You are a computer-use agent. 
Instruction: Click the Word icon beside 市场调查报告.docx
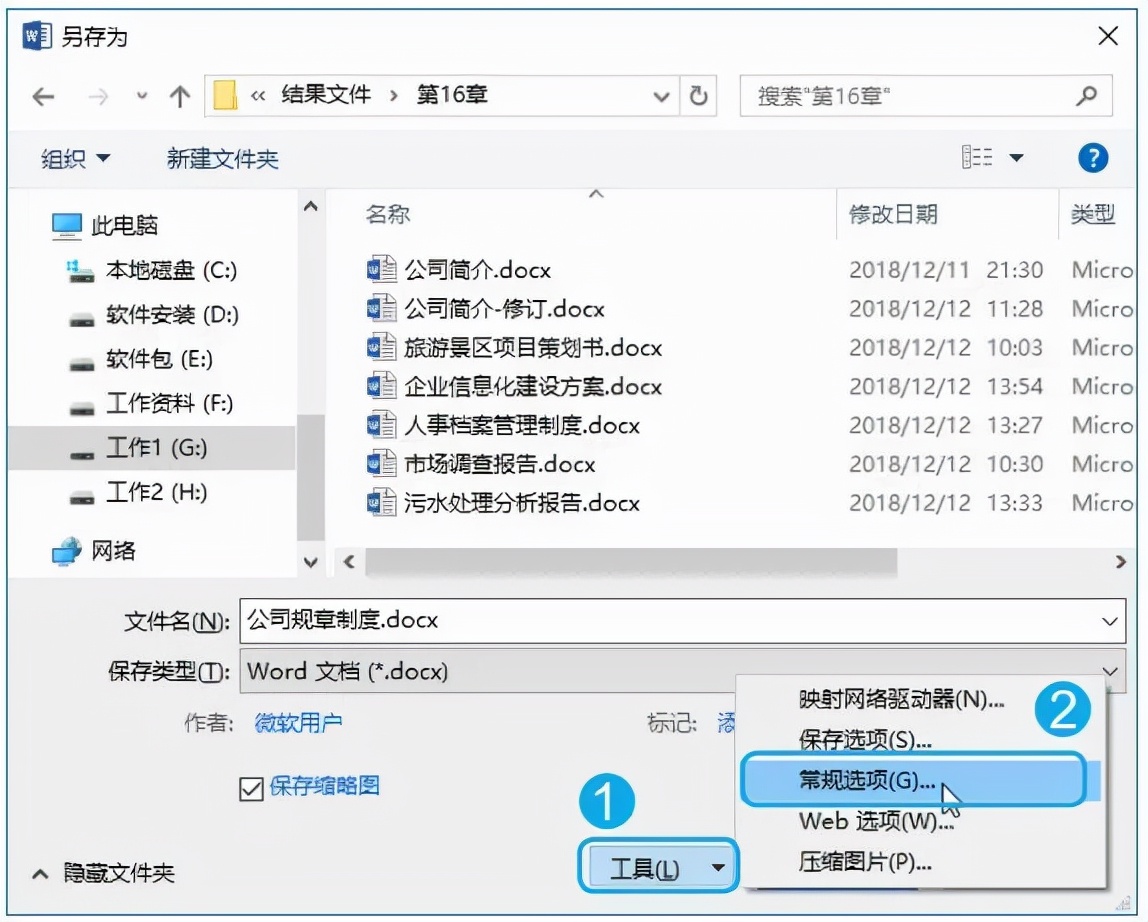pyautogui.click(x=380, y=464)
